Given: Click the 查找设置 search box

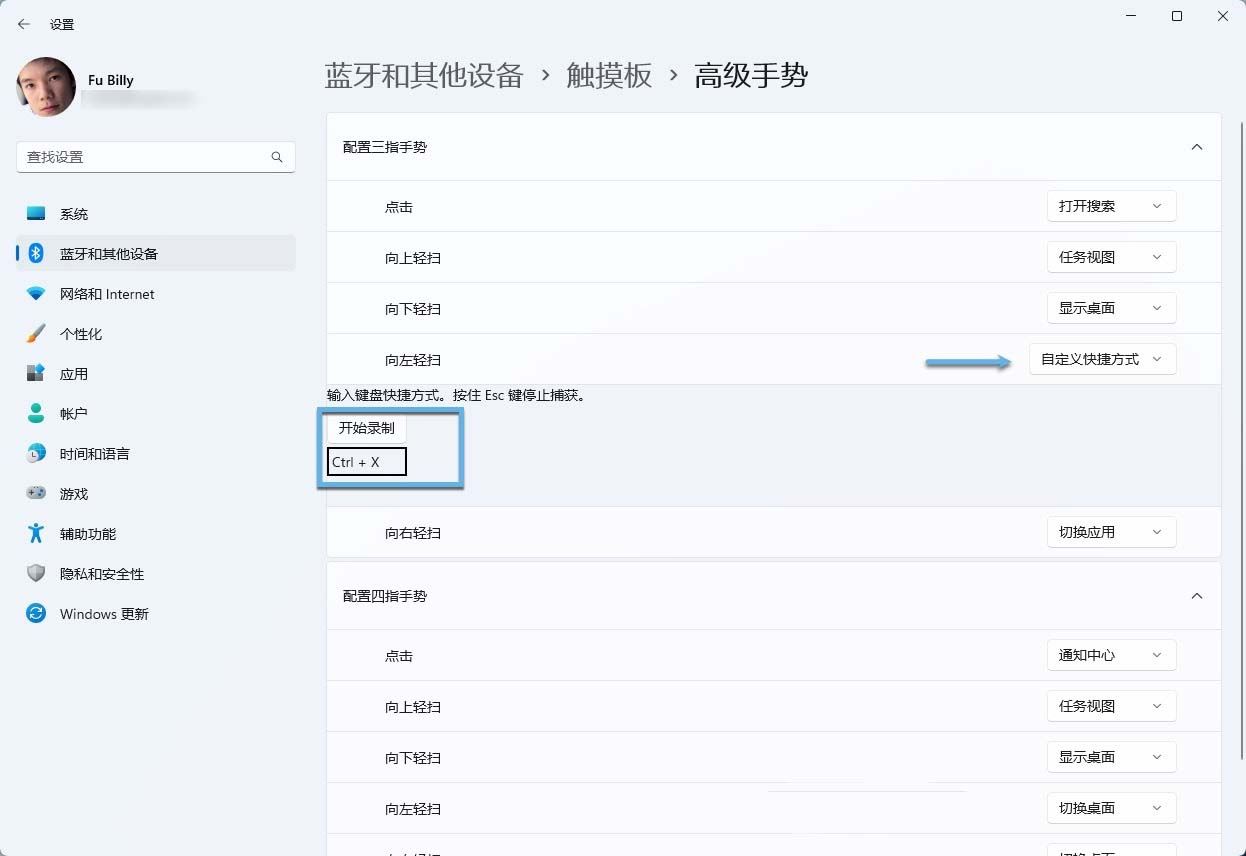Looking at the screenshot, I should coord(155,157).
